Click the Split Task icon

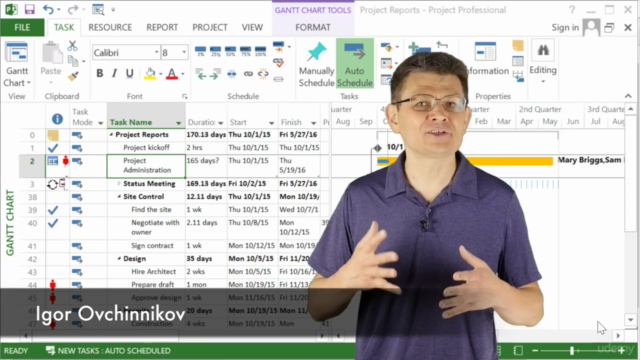pyautogui.click(x=231, y=74)
